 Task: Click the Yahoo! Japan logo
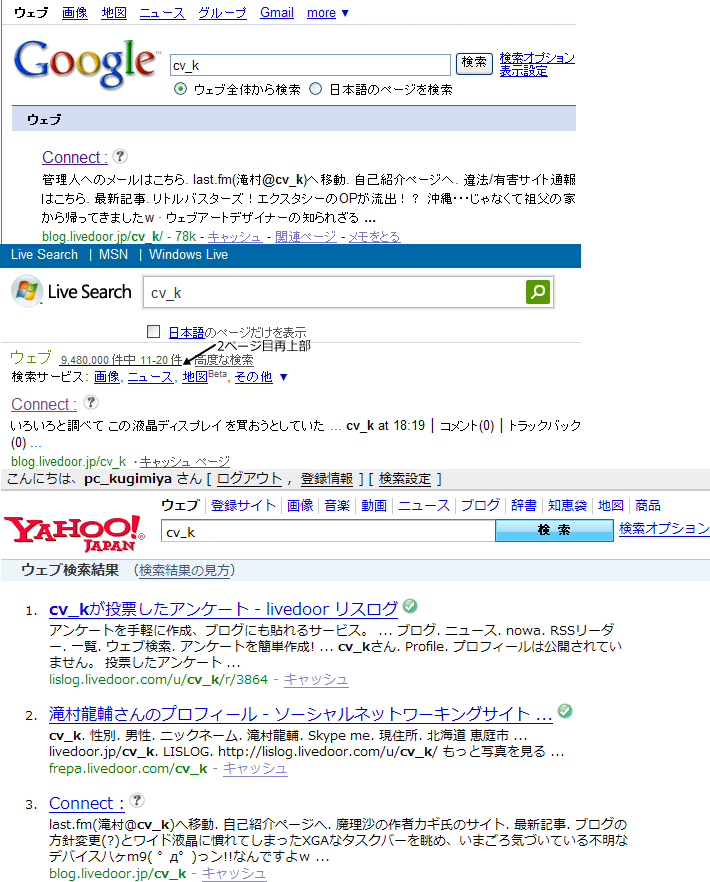coord(74,532)
